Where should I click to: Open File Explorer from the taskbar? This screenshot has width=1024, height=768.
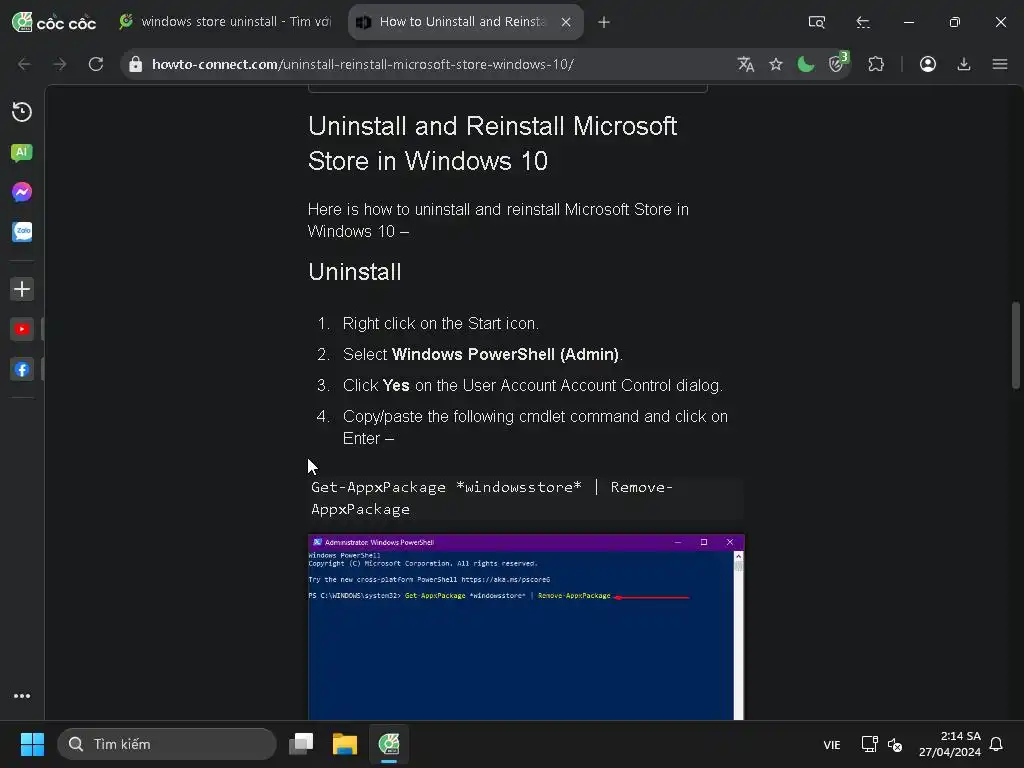pyautogui.click(x=345, y=744)
